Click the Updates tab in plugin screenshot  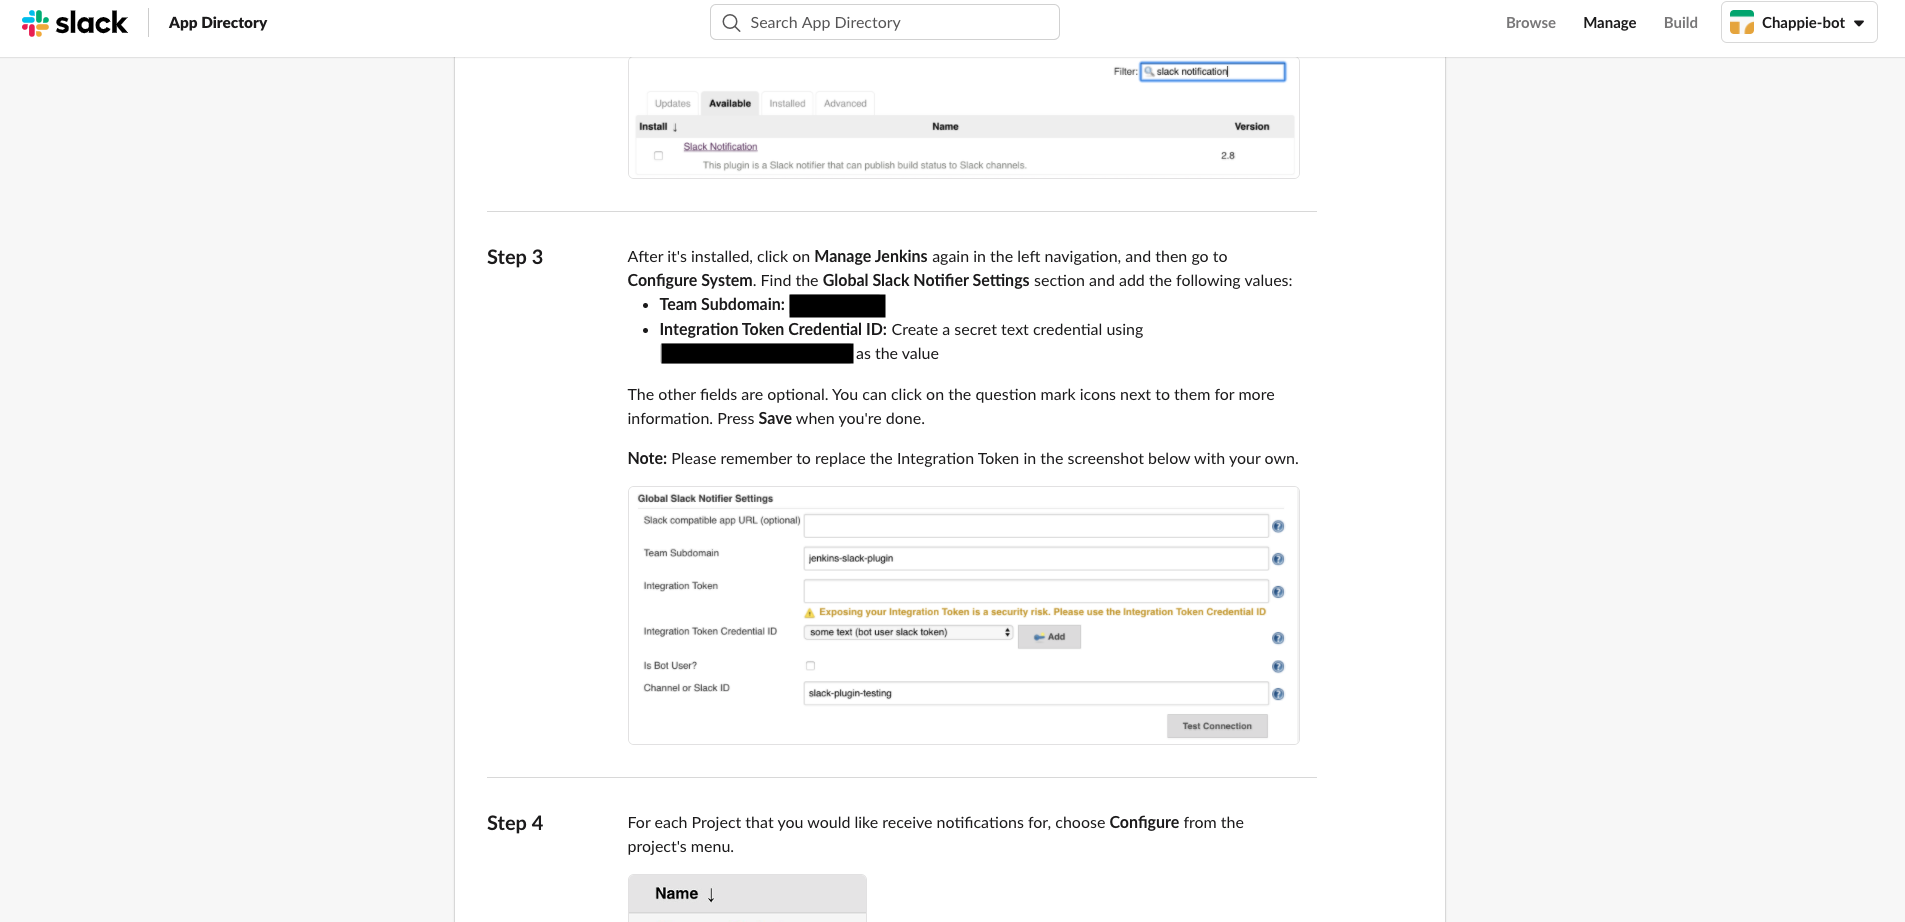coord(672,103)
